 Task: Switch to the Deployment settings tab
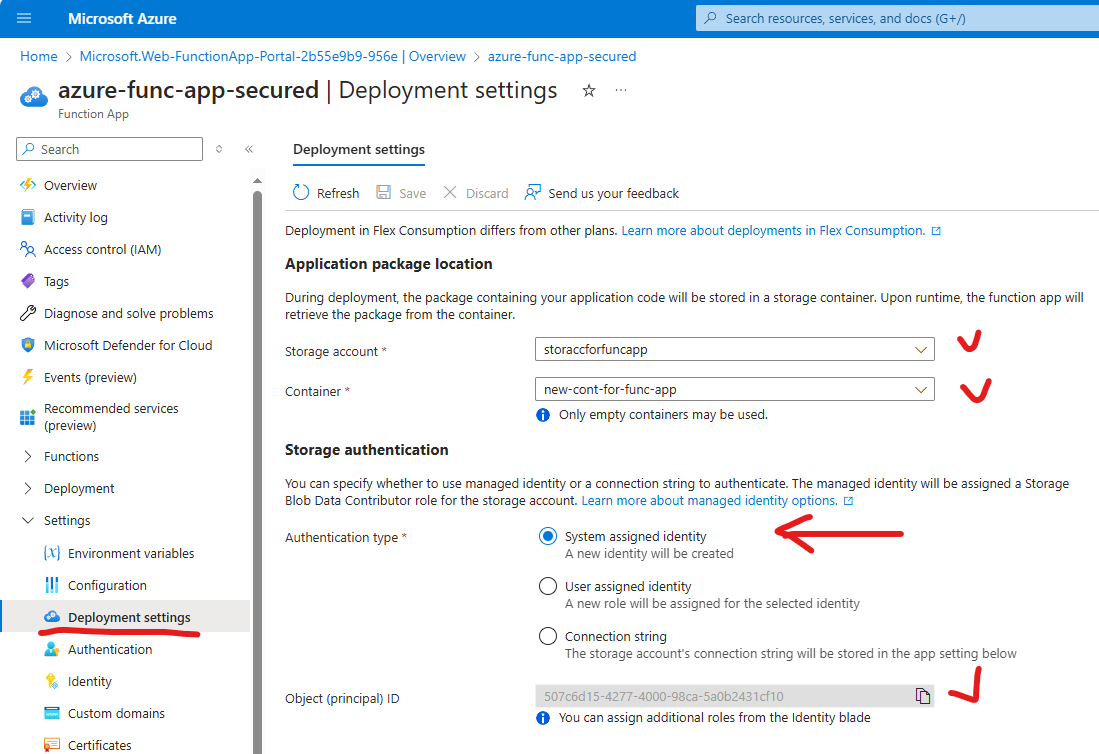tap(358, 150)
